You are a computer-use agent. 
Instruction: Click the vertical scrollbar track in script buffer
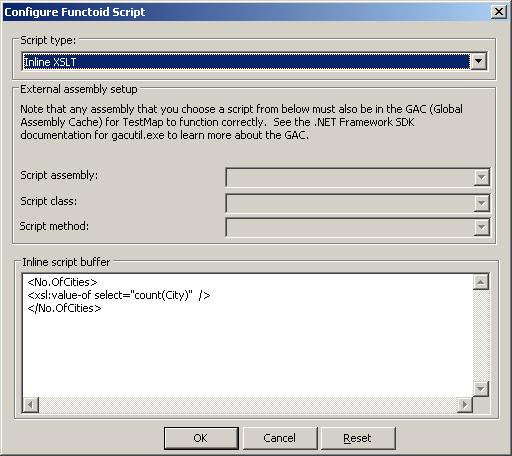481,335
